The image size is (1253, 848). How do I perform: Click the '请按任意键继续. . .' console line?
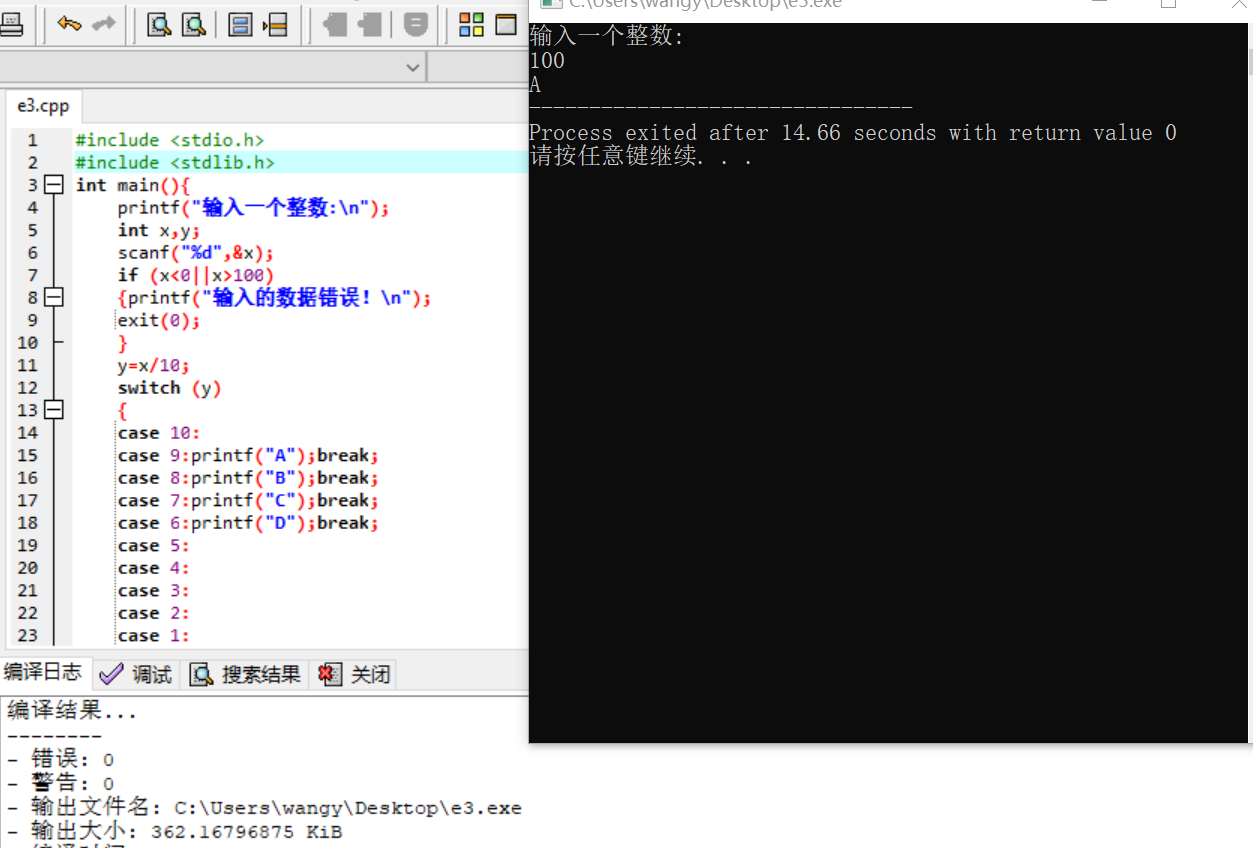641,157
